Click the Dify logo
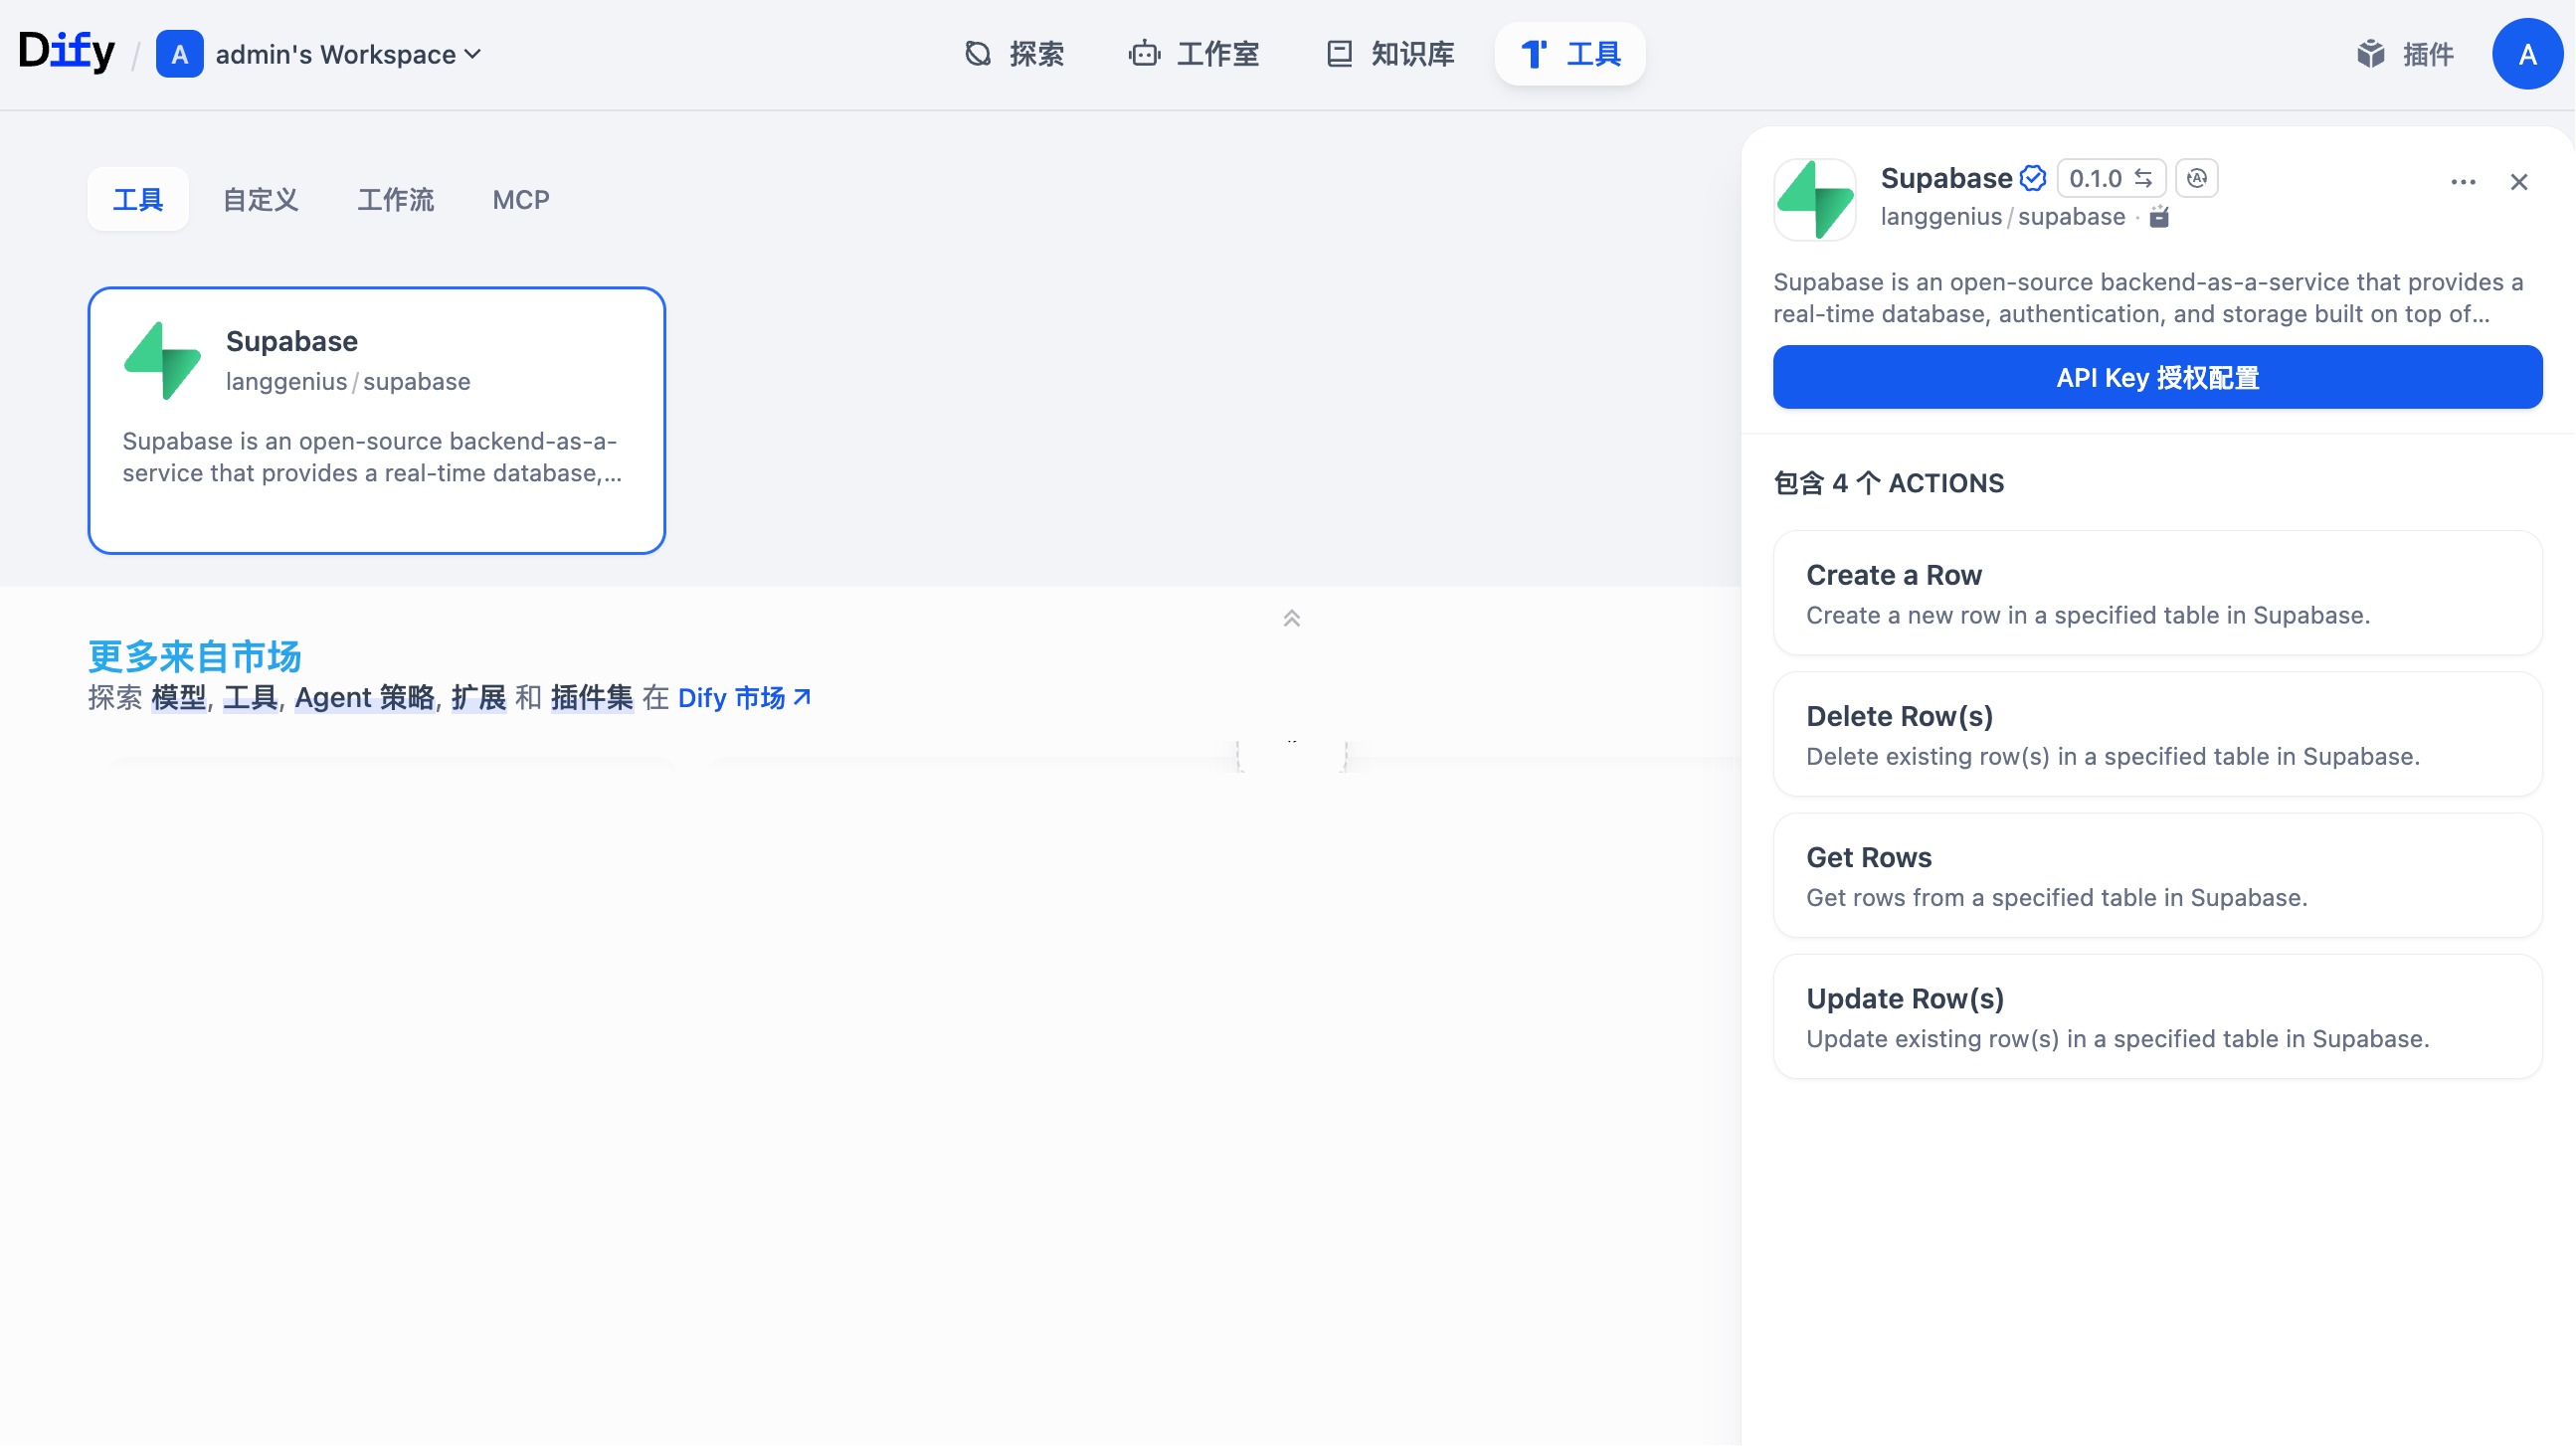The width and height of the screenshot is (2576, 1446). pos(67,52)
